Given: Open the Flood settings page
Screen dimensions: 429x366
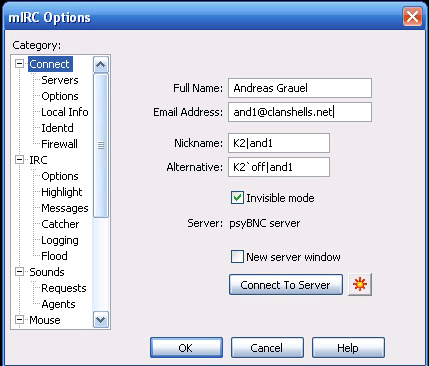Looking at the screenshot, I should pos(54,256).
